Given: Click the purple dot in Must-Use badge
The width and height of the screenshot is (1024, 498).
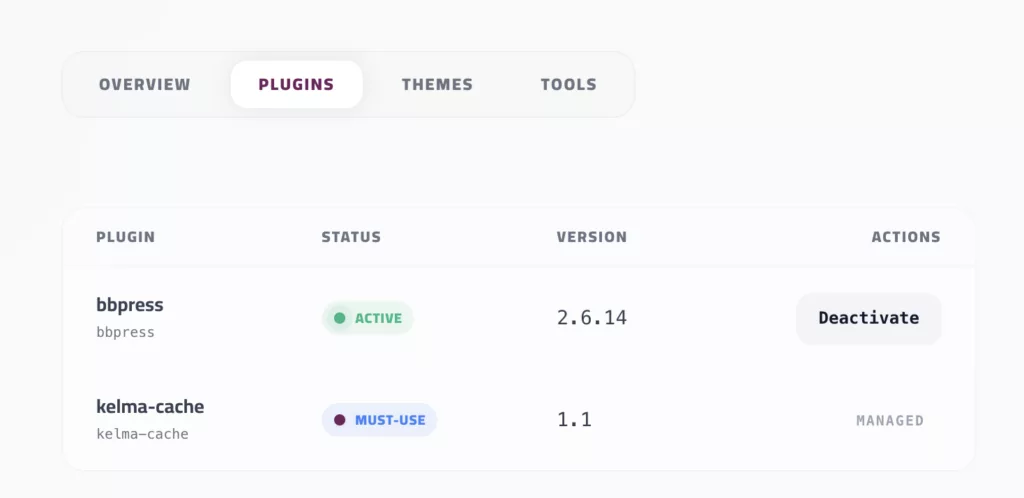Looking at the screenshot, I should (340, 420).
